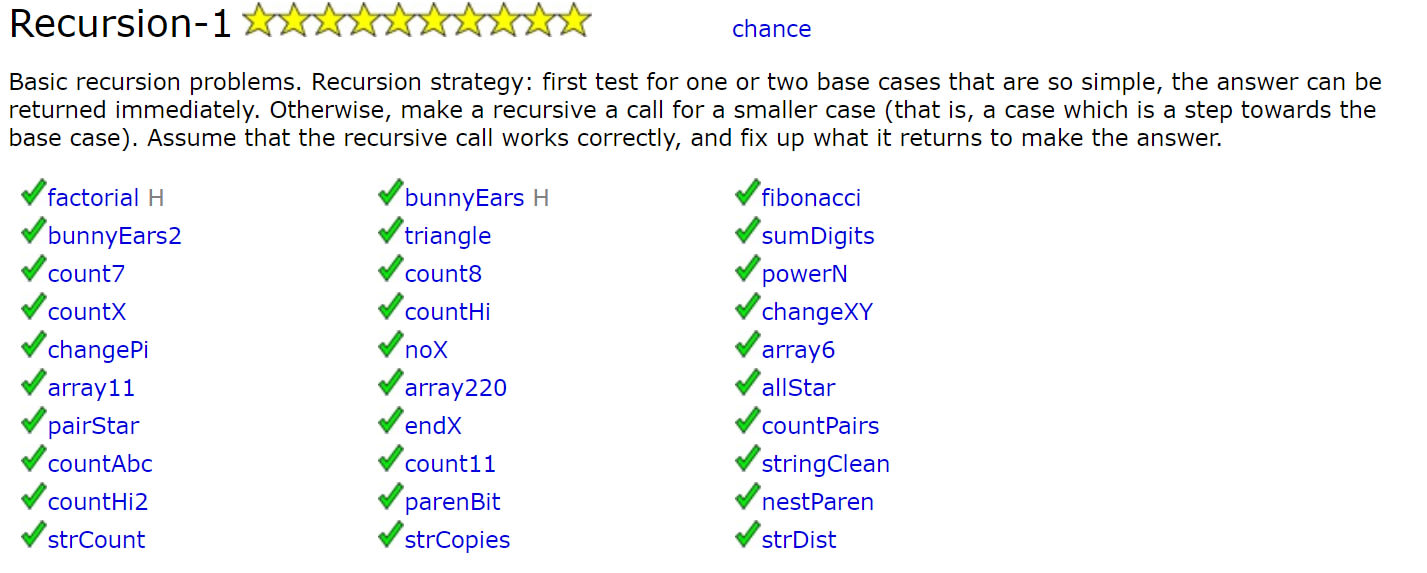Click the green checkmark beside fibonacci
The width and height of the screenshot is (1427, 573).
[747, 194]
